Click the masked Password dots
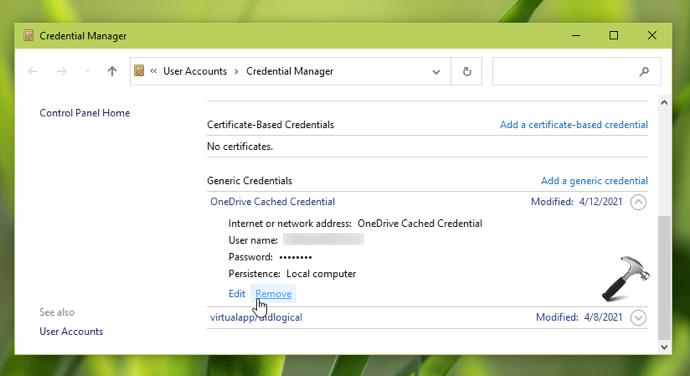 [296, 257]
